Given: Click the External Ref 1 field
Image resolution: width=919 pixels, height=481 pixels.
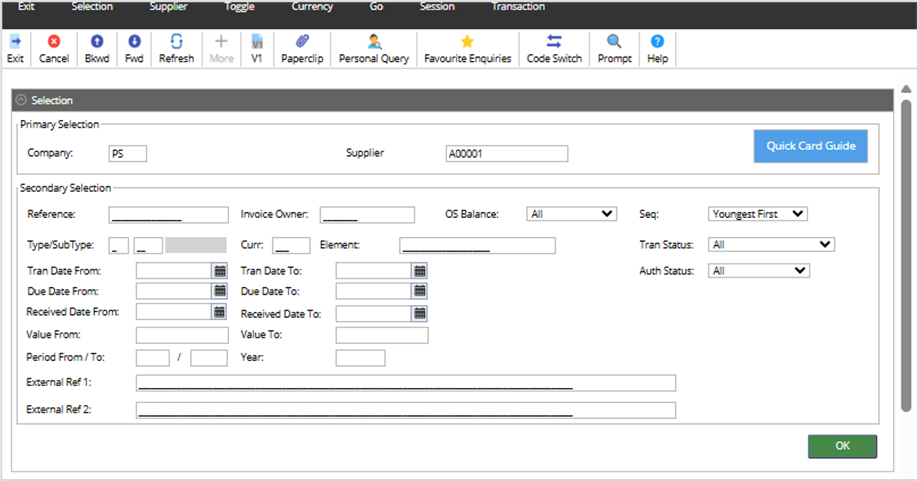Looking at the screenshot, I should tap(406, 383).
